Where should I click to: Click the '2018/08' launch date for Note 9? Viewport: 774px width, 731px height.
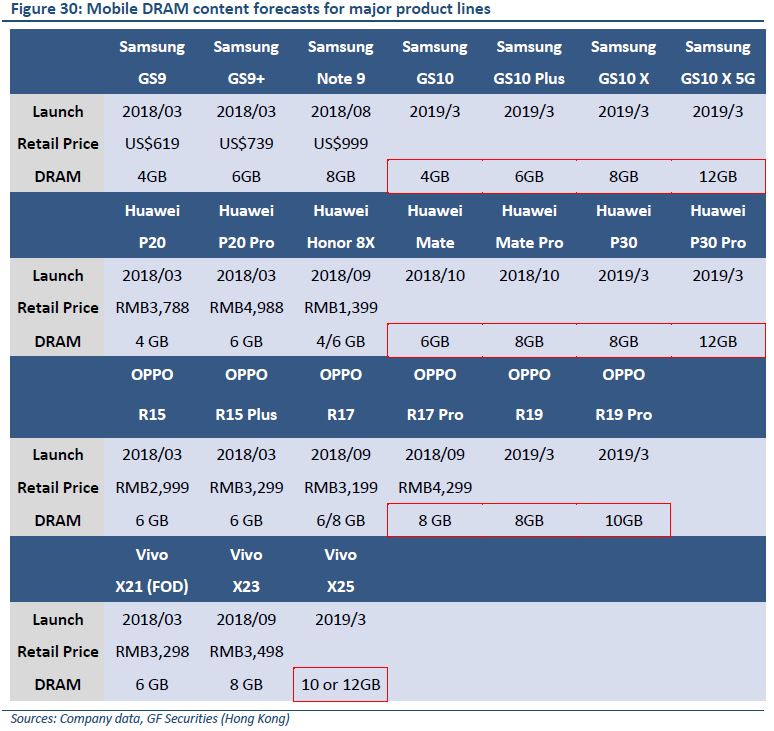click(x=341, y=112)
